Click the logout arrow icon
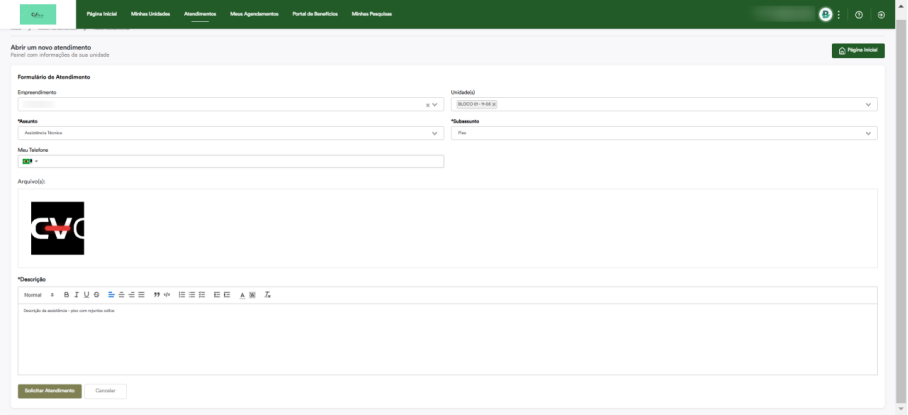Image resolution: width=908 pixels, height=415 pixels. [881, 15]
